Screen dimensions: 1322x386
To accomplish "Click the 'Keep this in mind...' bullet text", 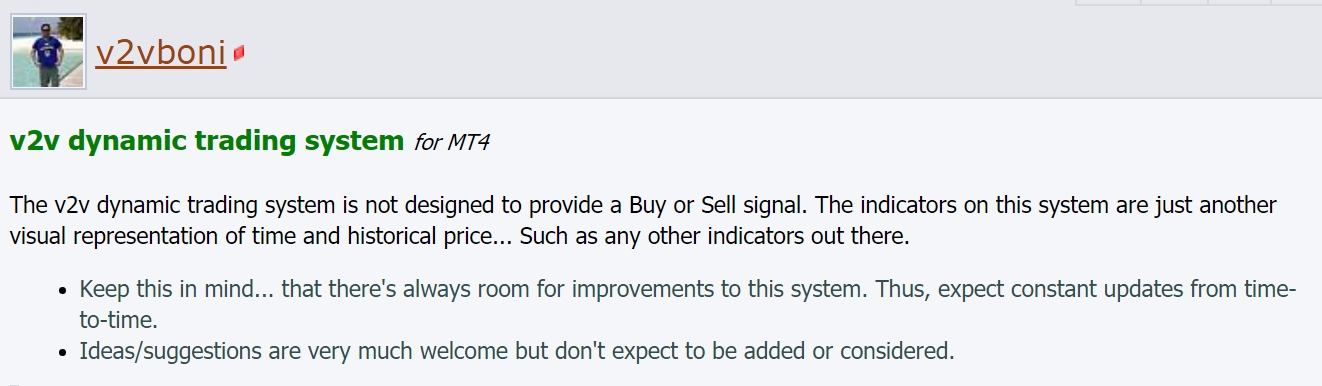I will point(689,305).
